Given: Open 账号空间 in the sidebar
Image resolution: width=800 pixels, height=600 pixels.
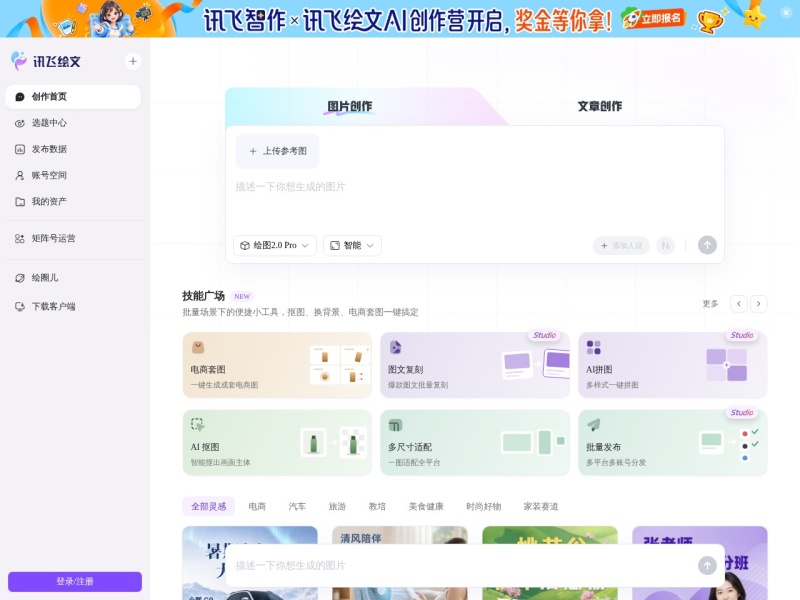Looking at the screenshot, I should [x=73, y=176].
